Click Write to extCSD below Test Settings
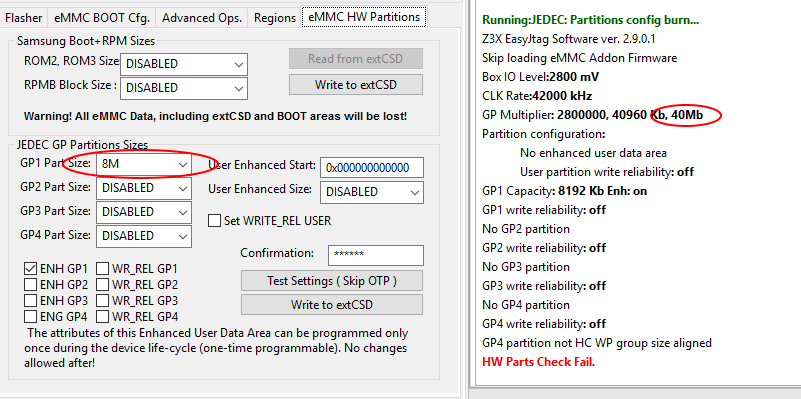 pos(332,304)
